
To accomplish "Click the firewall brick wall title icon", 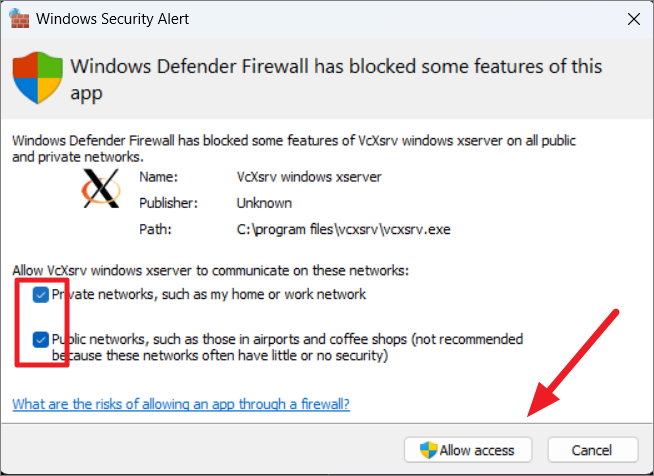I will 19,18.
